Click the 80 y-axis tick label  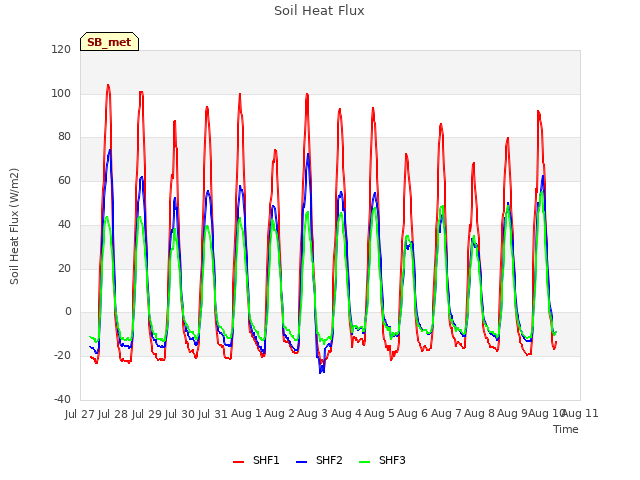tap(64, 137)
